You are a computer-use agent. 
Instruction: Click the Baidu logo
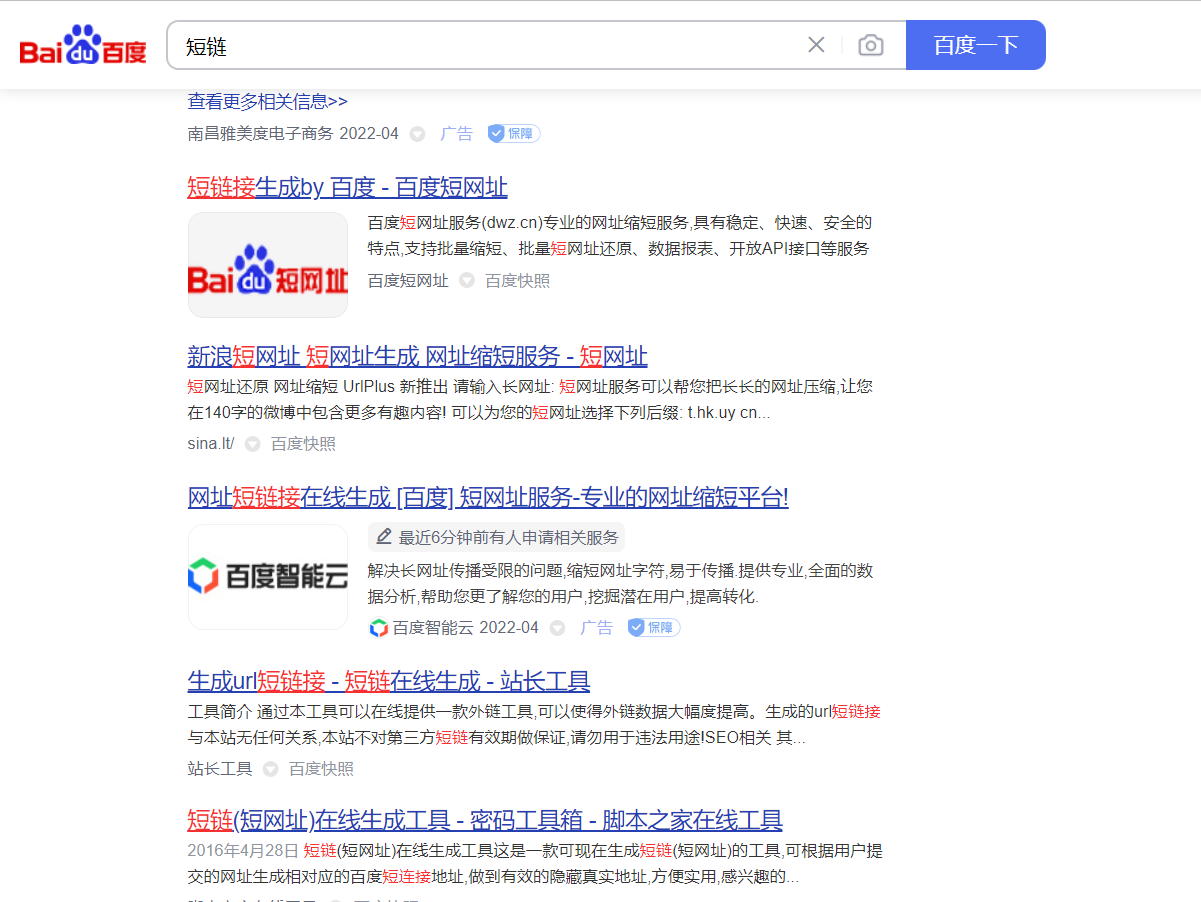[x=83, y=45]
